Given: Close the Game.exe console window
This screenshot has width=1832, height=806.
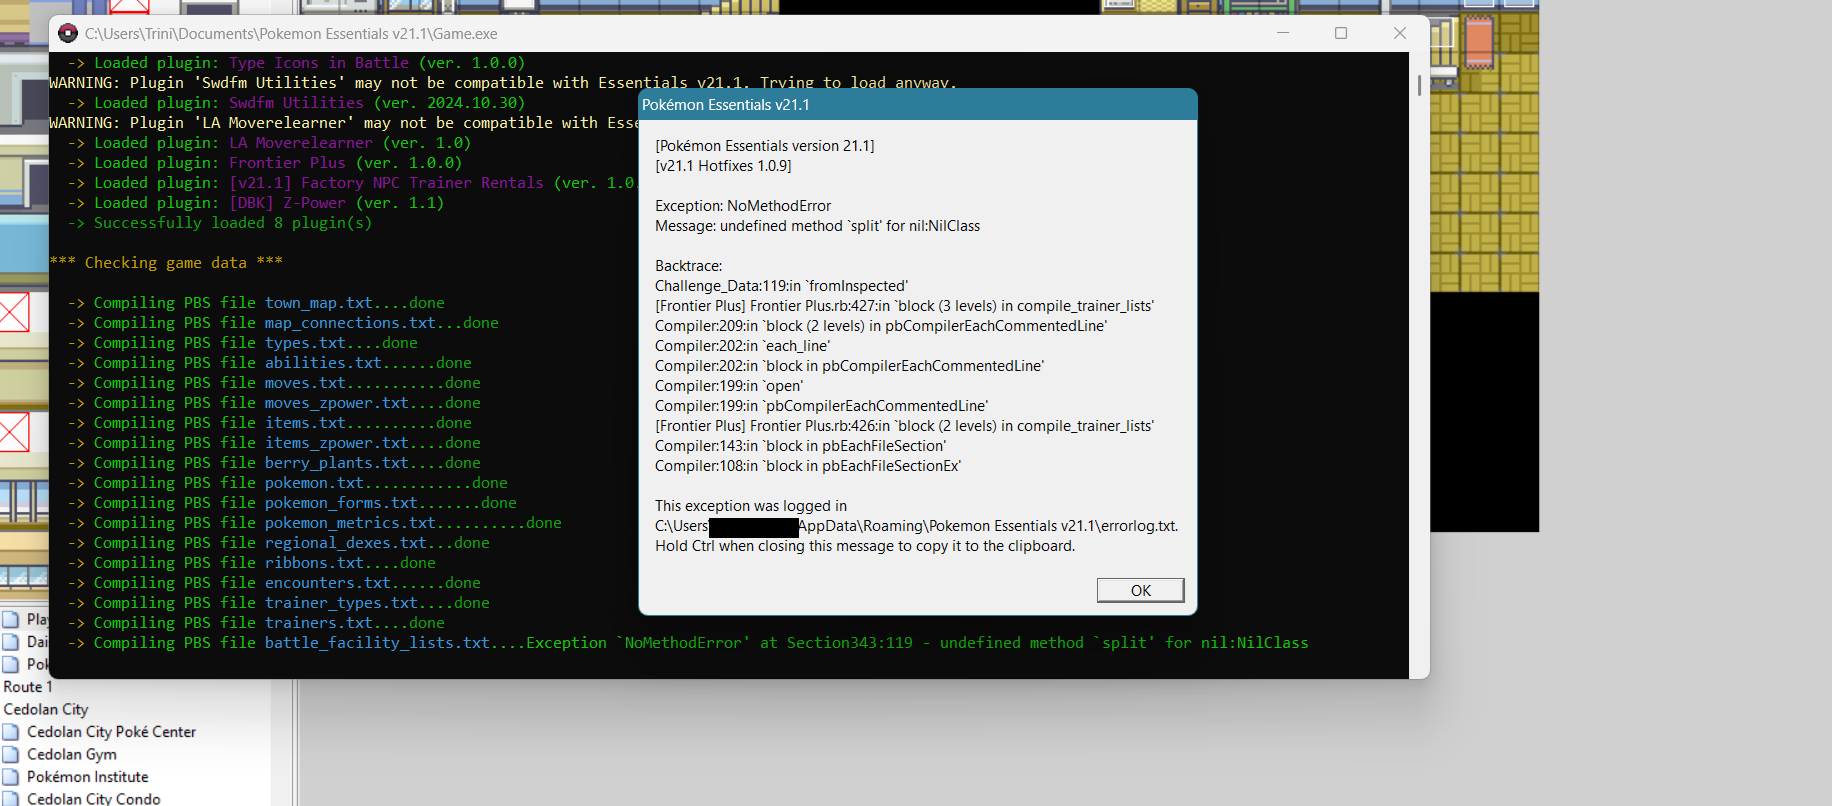Looking at the screenshot, I should tap(1400, 33).
